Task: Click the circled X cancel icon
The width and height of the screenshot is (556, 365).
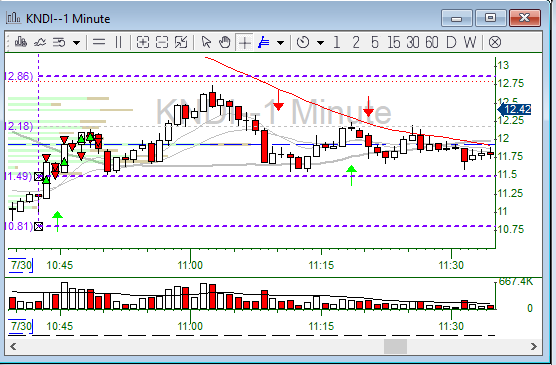Action: tap(495, 43)
